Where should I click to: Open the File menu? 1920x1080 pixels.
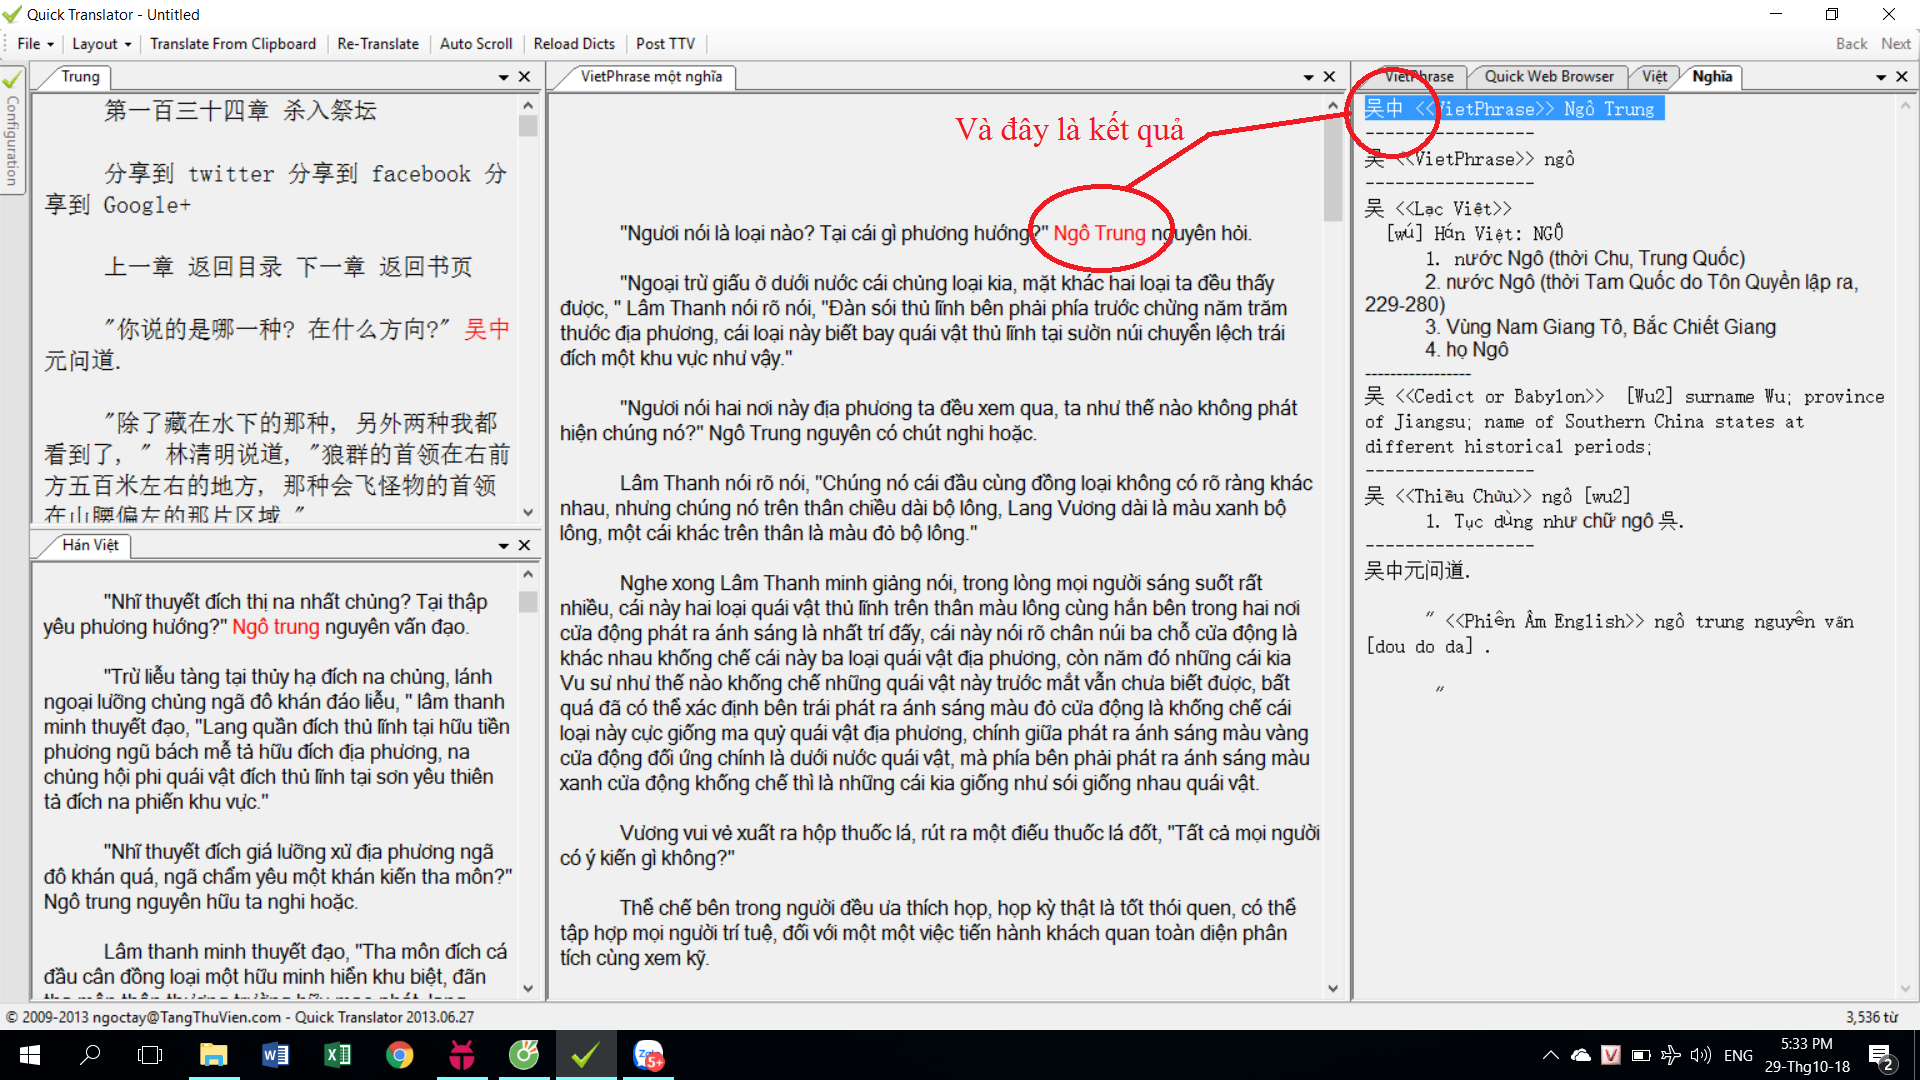click(x=34, y=44)
